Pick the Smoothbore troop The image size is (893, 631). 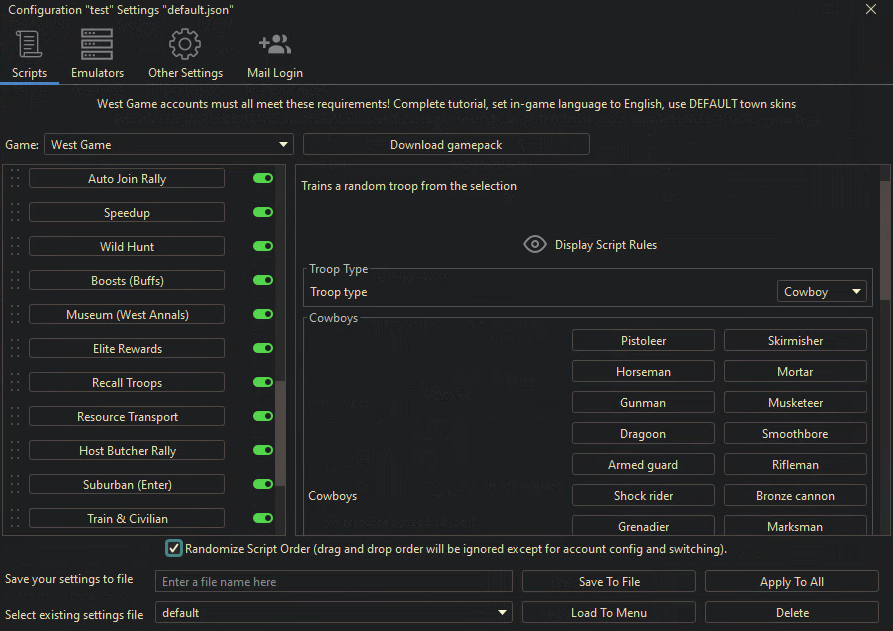[795, 433]
